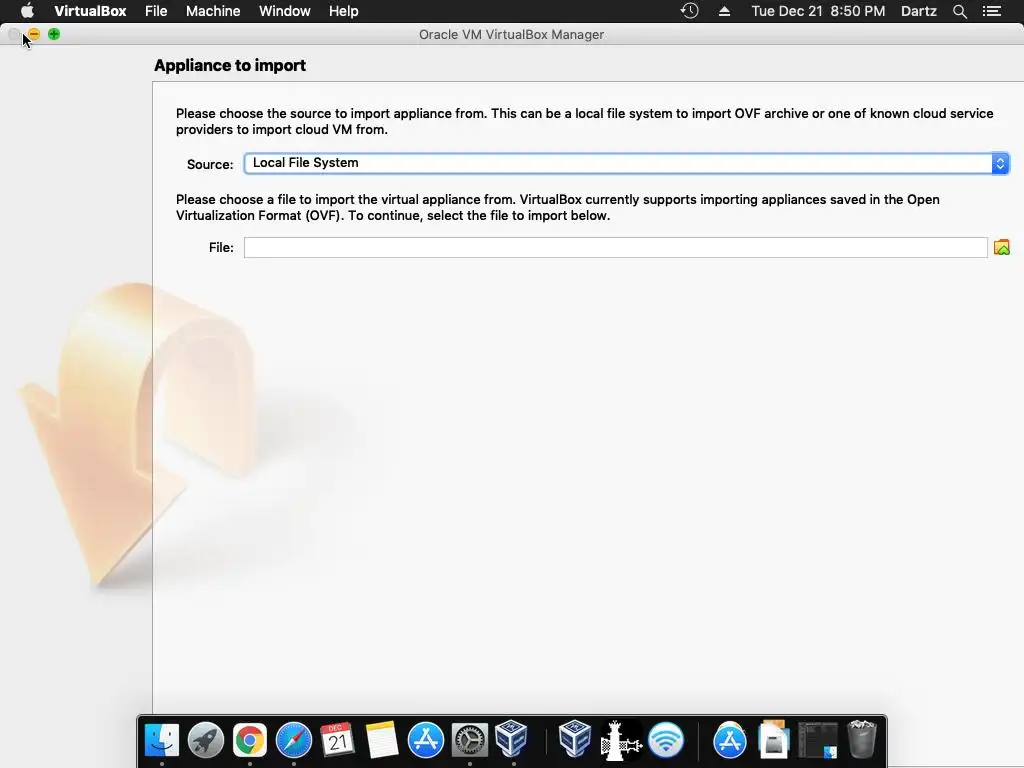Click the Time Machine menu bar icon

[689, 11]
